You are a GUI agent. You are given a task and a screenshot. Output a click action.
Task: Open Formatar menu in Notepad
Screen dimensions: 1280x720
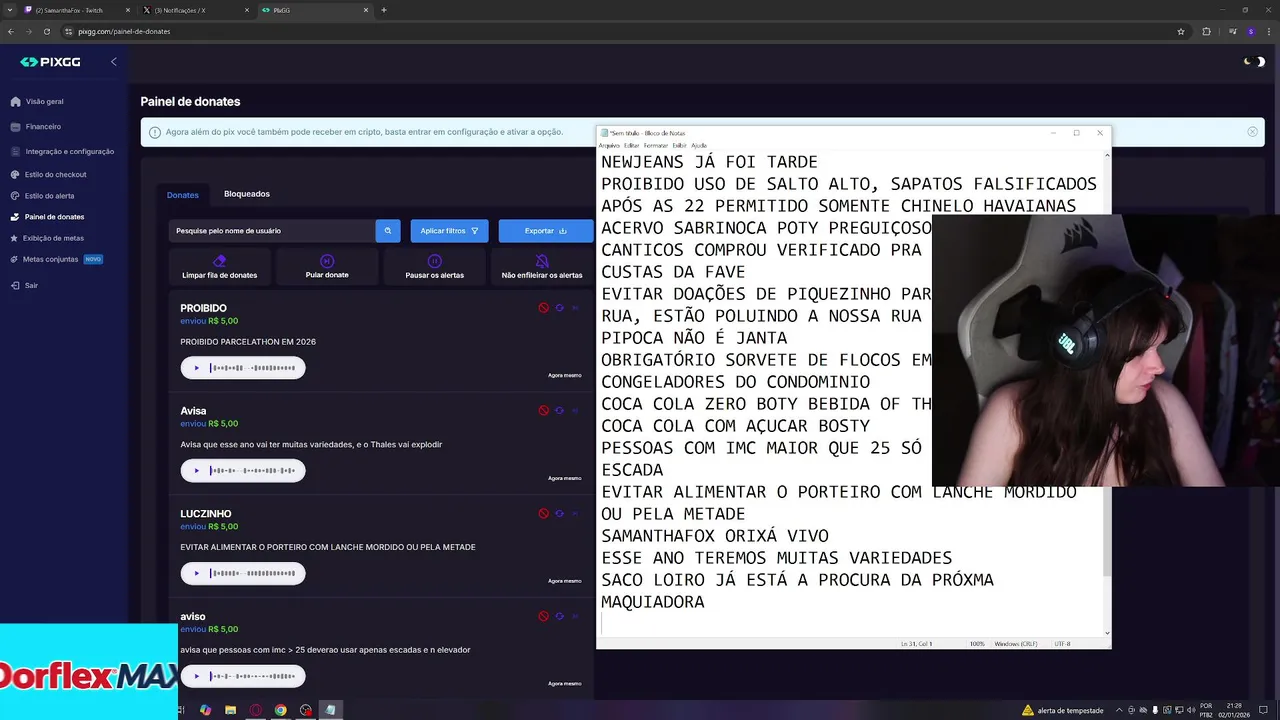pos(656,146)
